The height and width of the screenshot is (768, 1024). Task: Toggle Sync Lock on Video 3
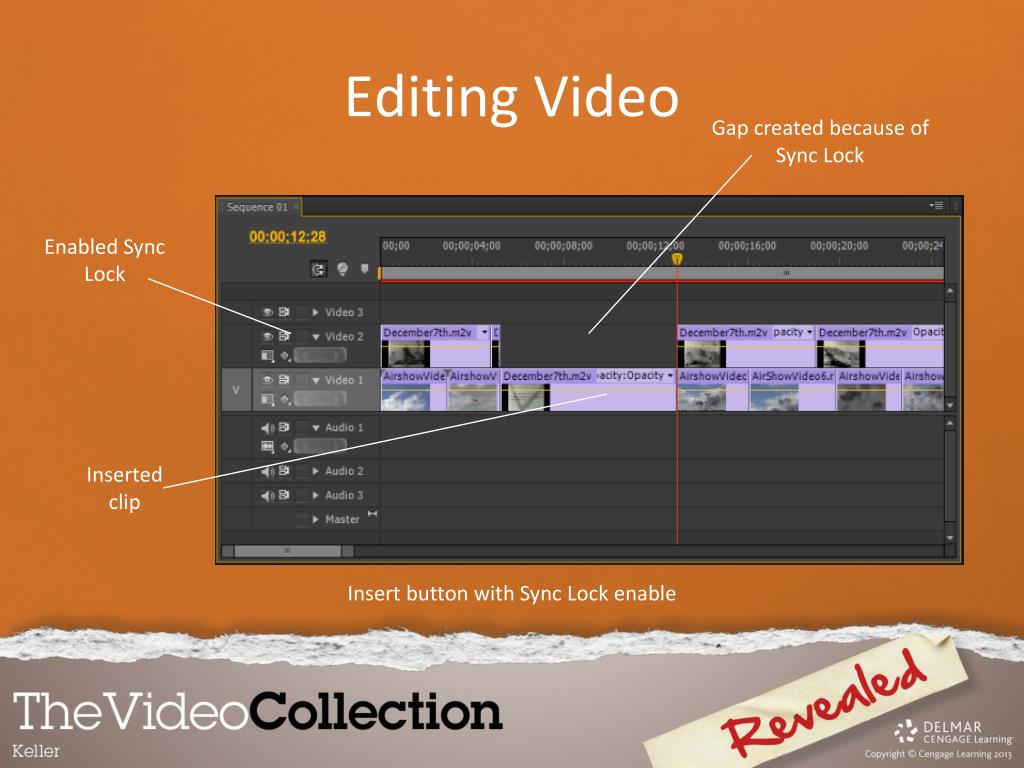(284, 312)
